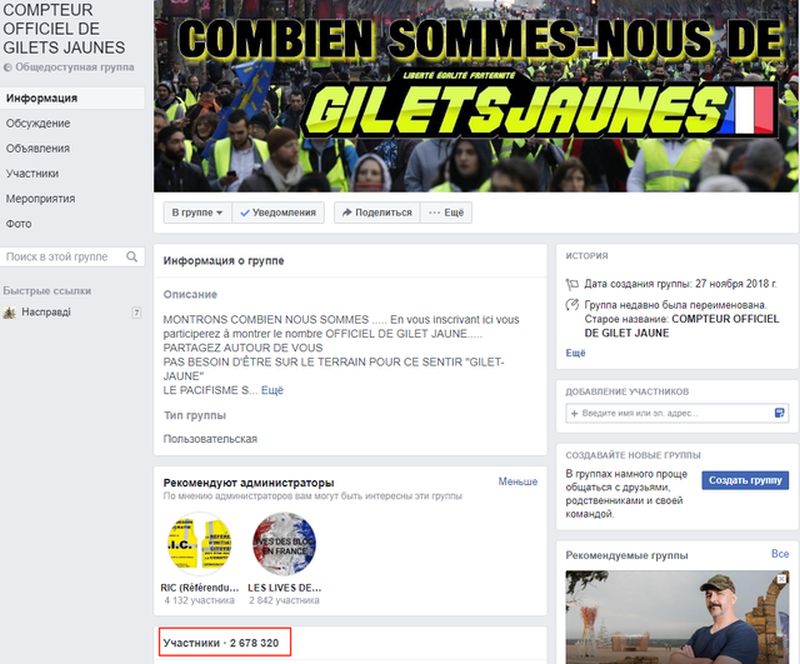The image size is (800, 664).
Task: Click the add member name or email field
Action: tap(677, 413)
